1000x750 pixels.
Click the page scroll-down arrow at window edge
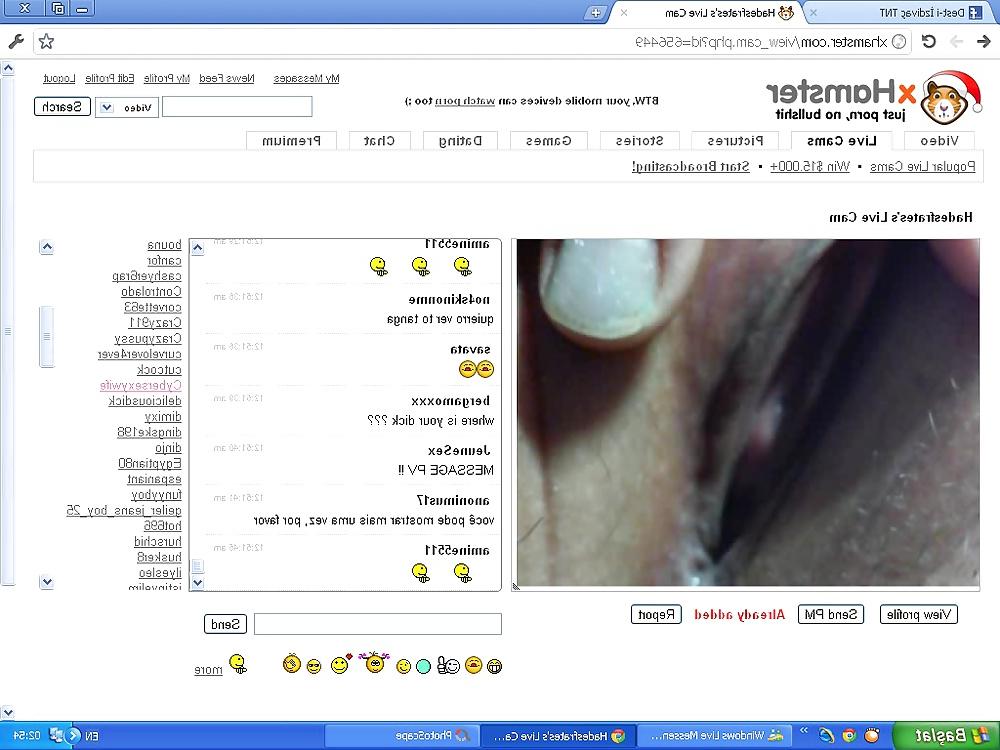(7, 710)
